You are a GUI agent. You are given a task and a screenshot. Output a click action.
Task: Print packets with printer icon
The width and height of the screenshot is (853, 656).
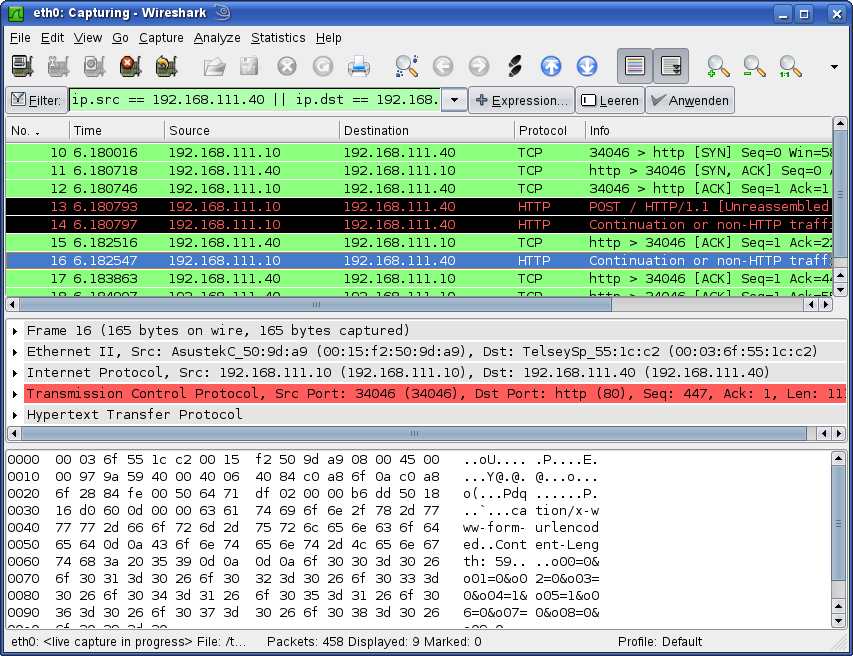(358, 66)
